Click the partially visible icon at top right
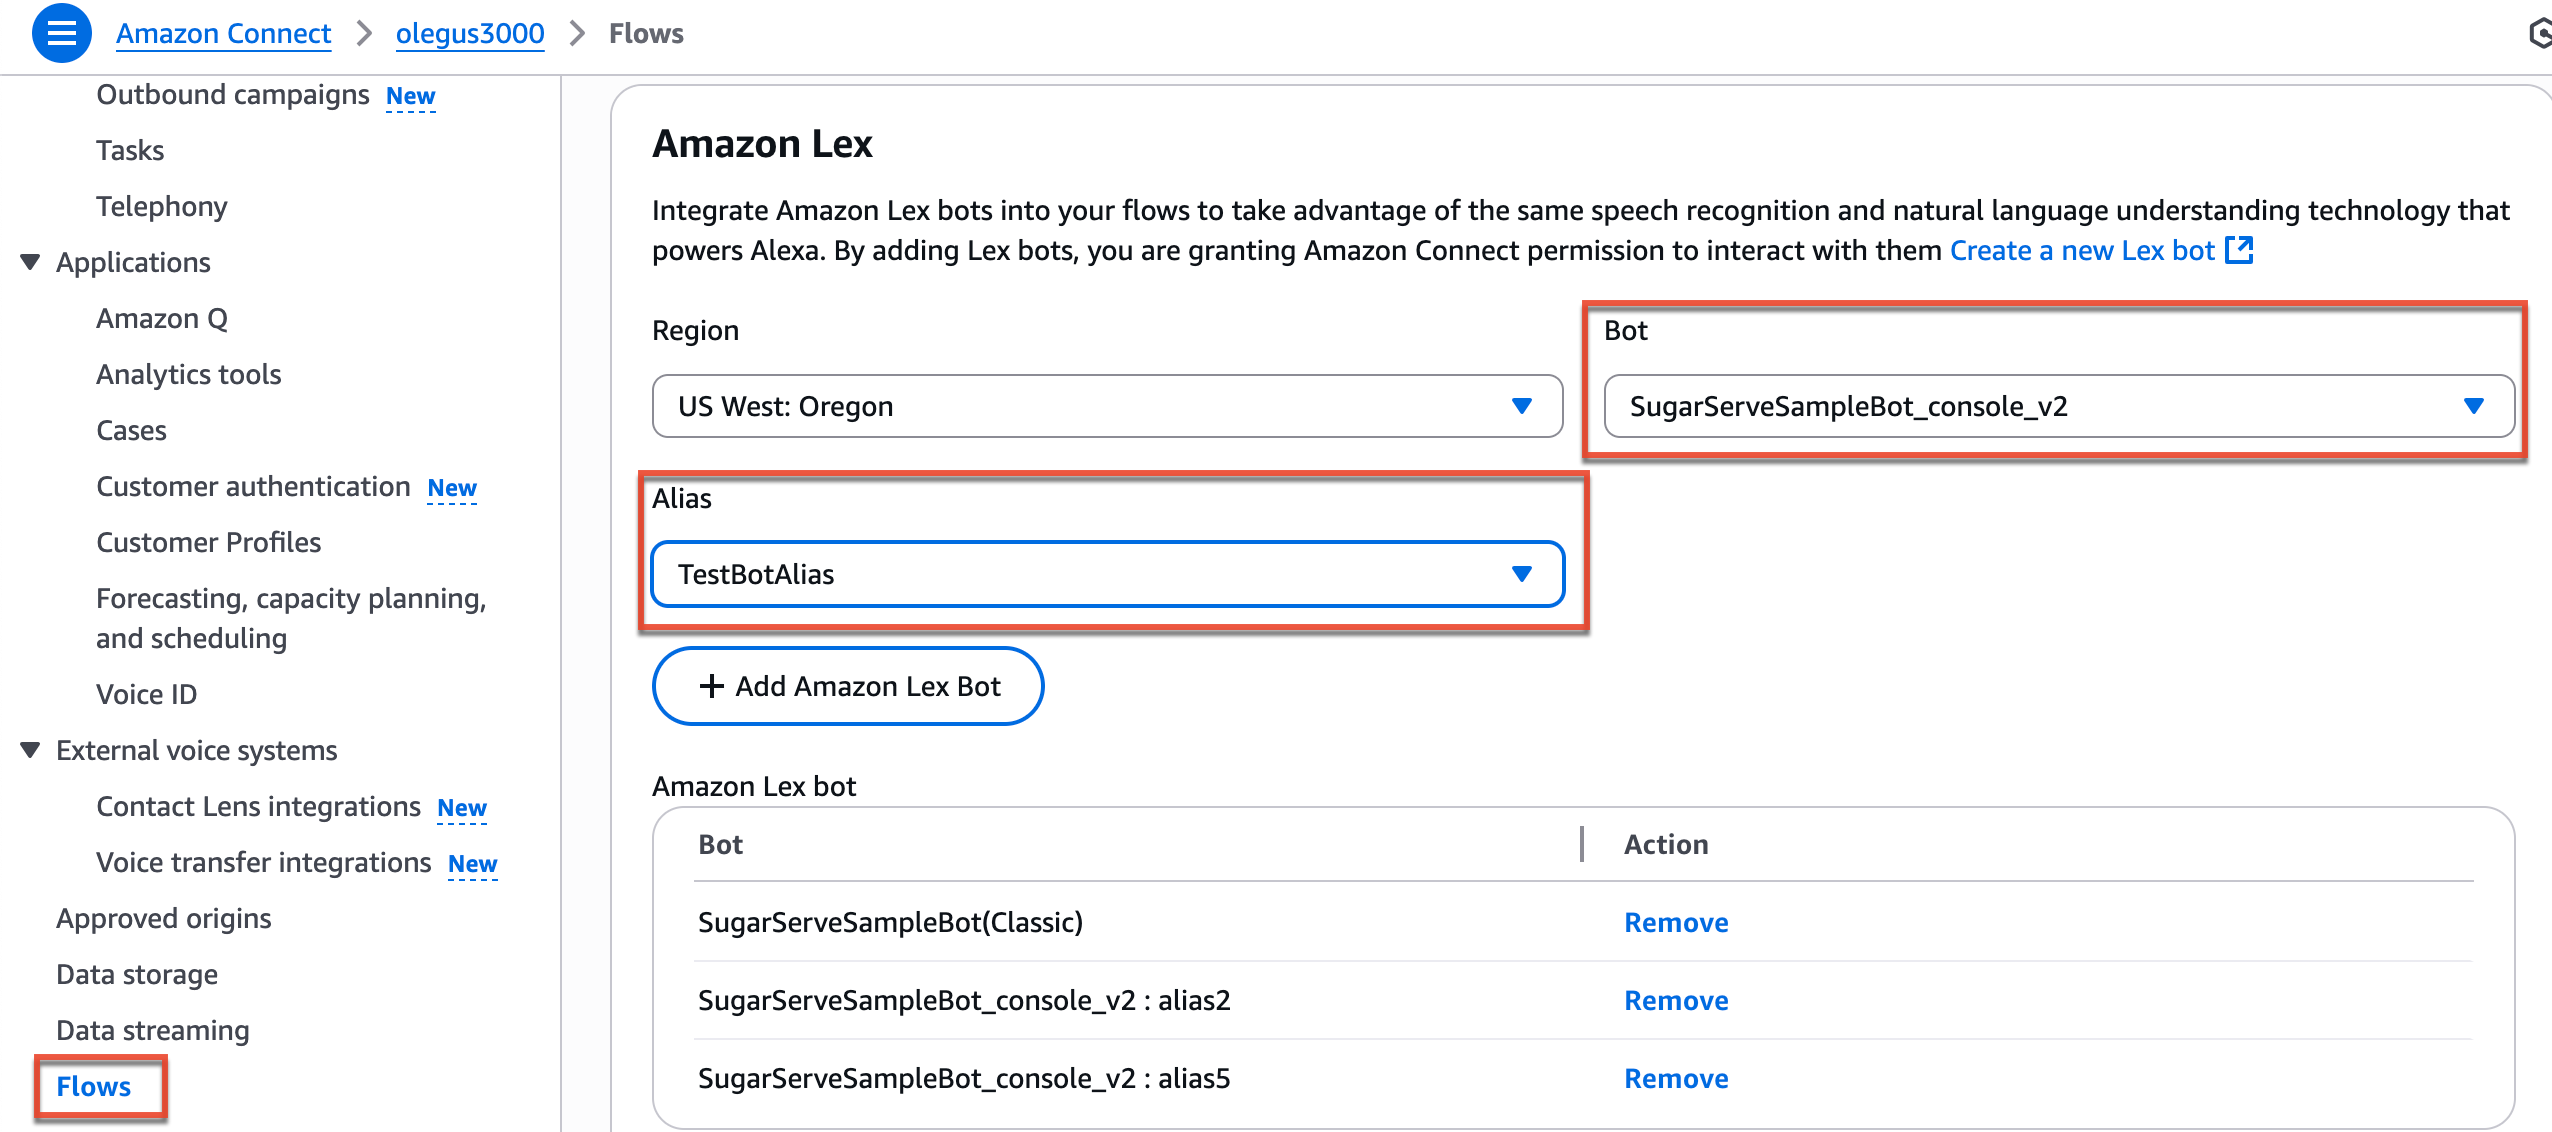Viewport: 2552px width, 1132px height. (2540, 33)
